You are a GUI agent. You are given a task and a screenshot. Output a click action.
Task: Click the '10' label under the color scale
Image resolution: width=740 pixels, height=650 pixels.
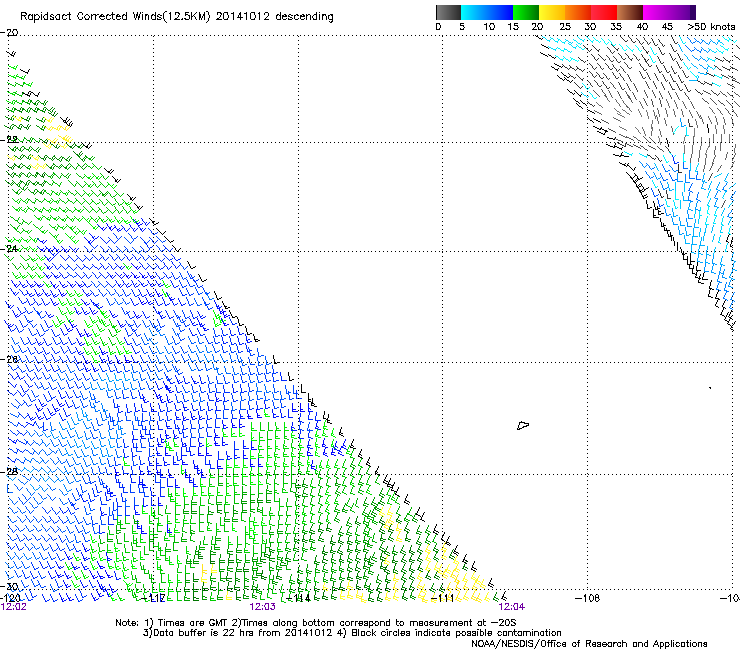point(489,27)
